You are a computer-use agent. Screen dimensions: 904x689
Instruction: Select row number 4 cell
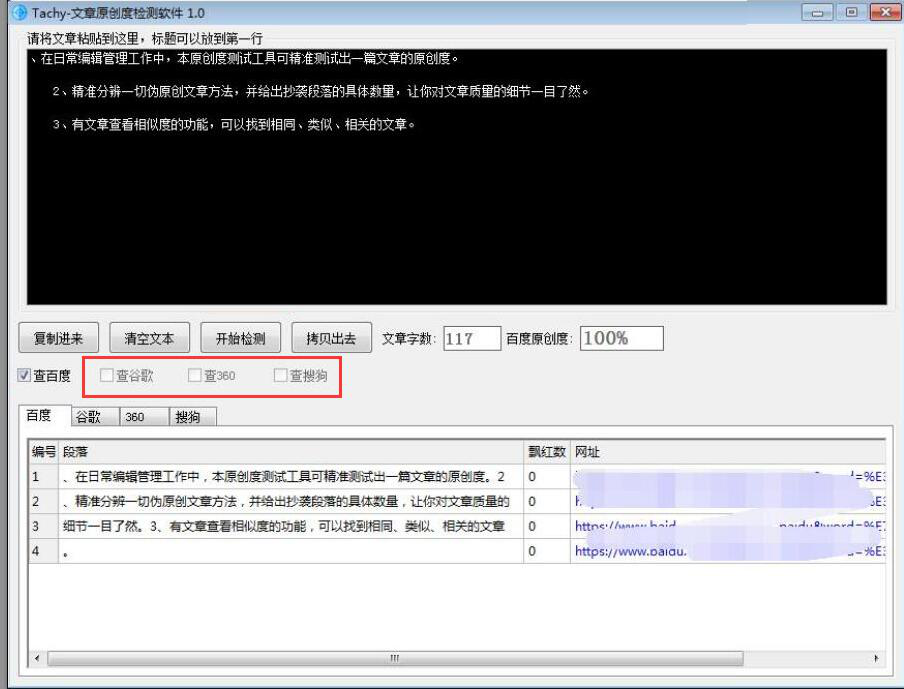[x=44, y=551]
